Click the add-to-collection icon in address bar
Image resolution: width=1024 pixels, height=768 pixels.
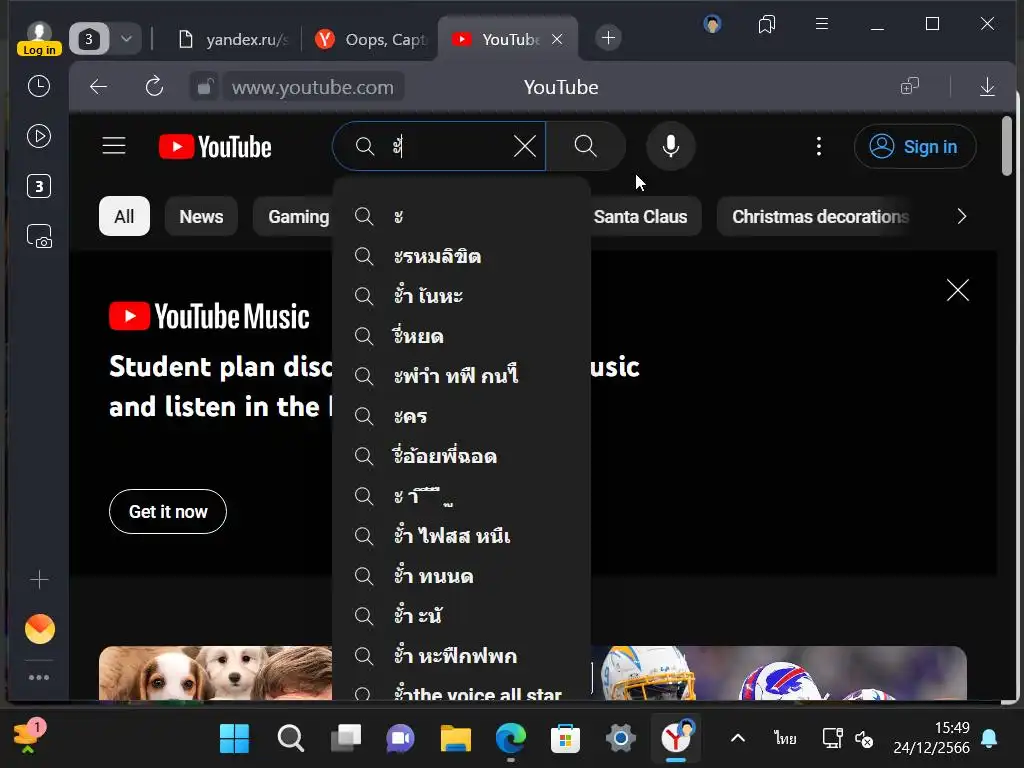point(910,86)
